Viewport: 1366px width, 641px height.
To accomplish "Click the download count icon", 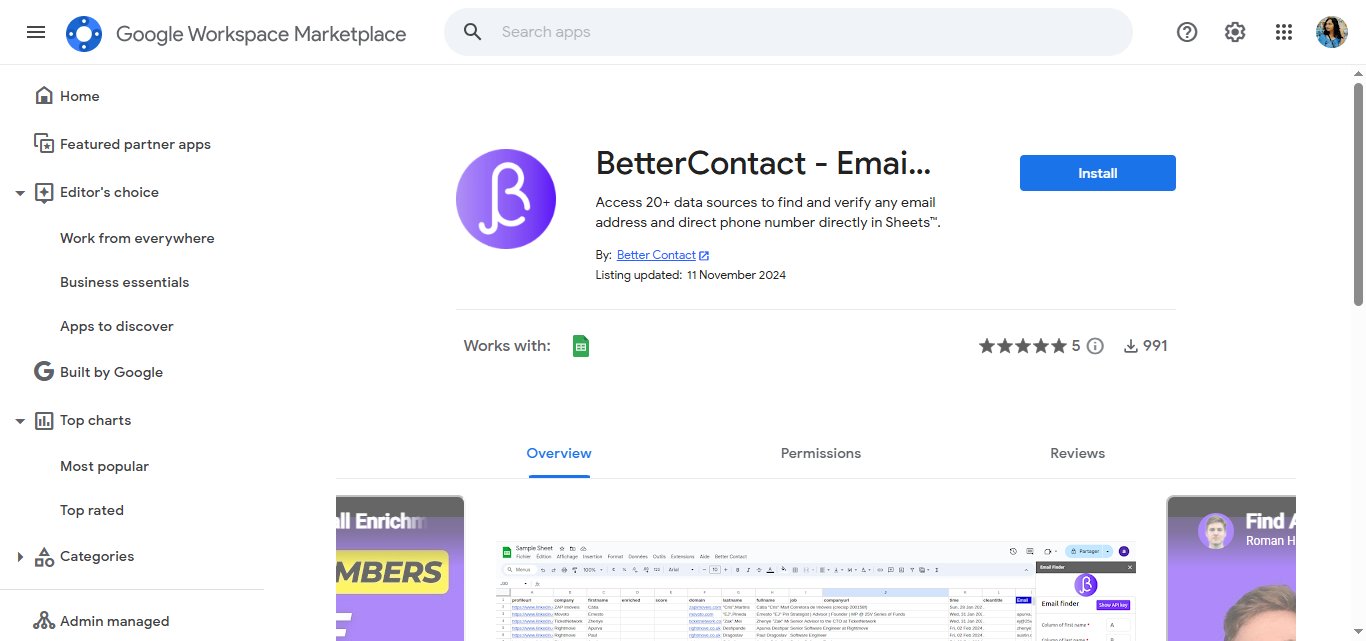I will [1131, 346].
